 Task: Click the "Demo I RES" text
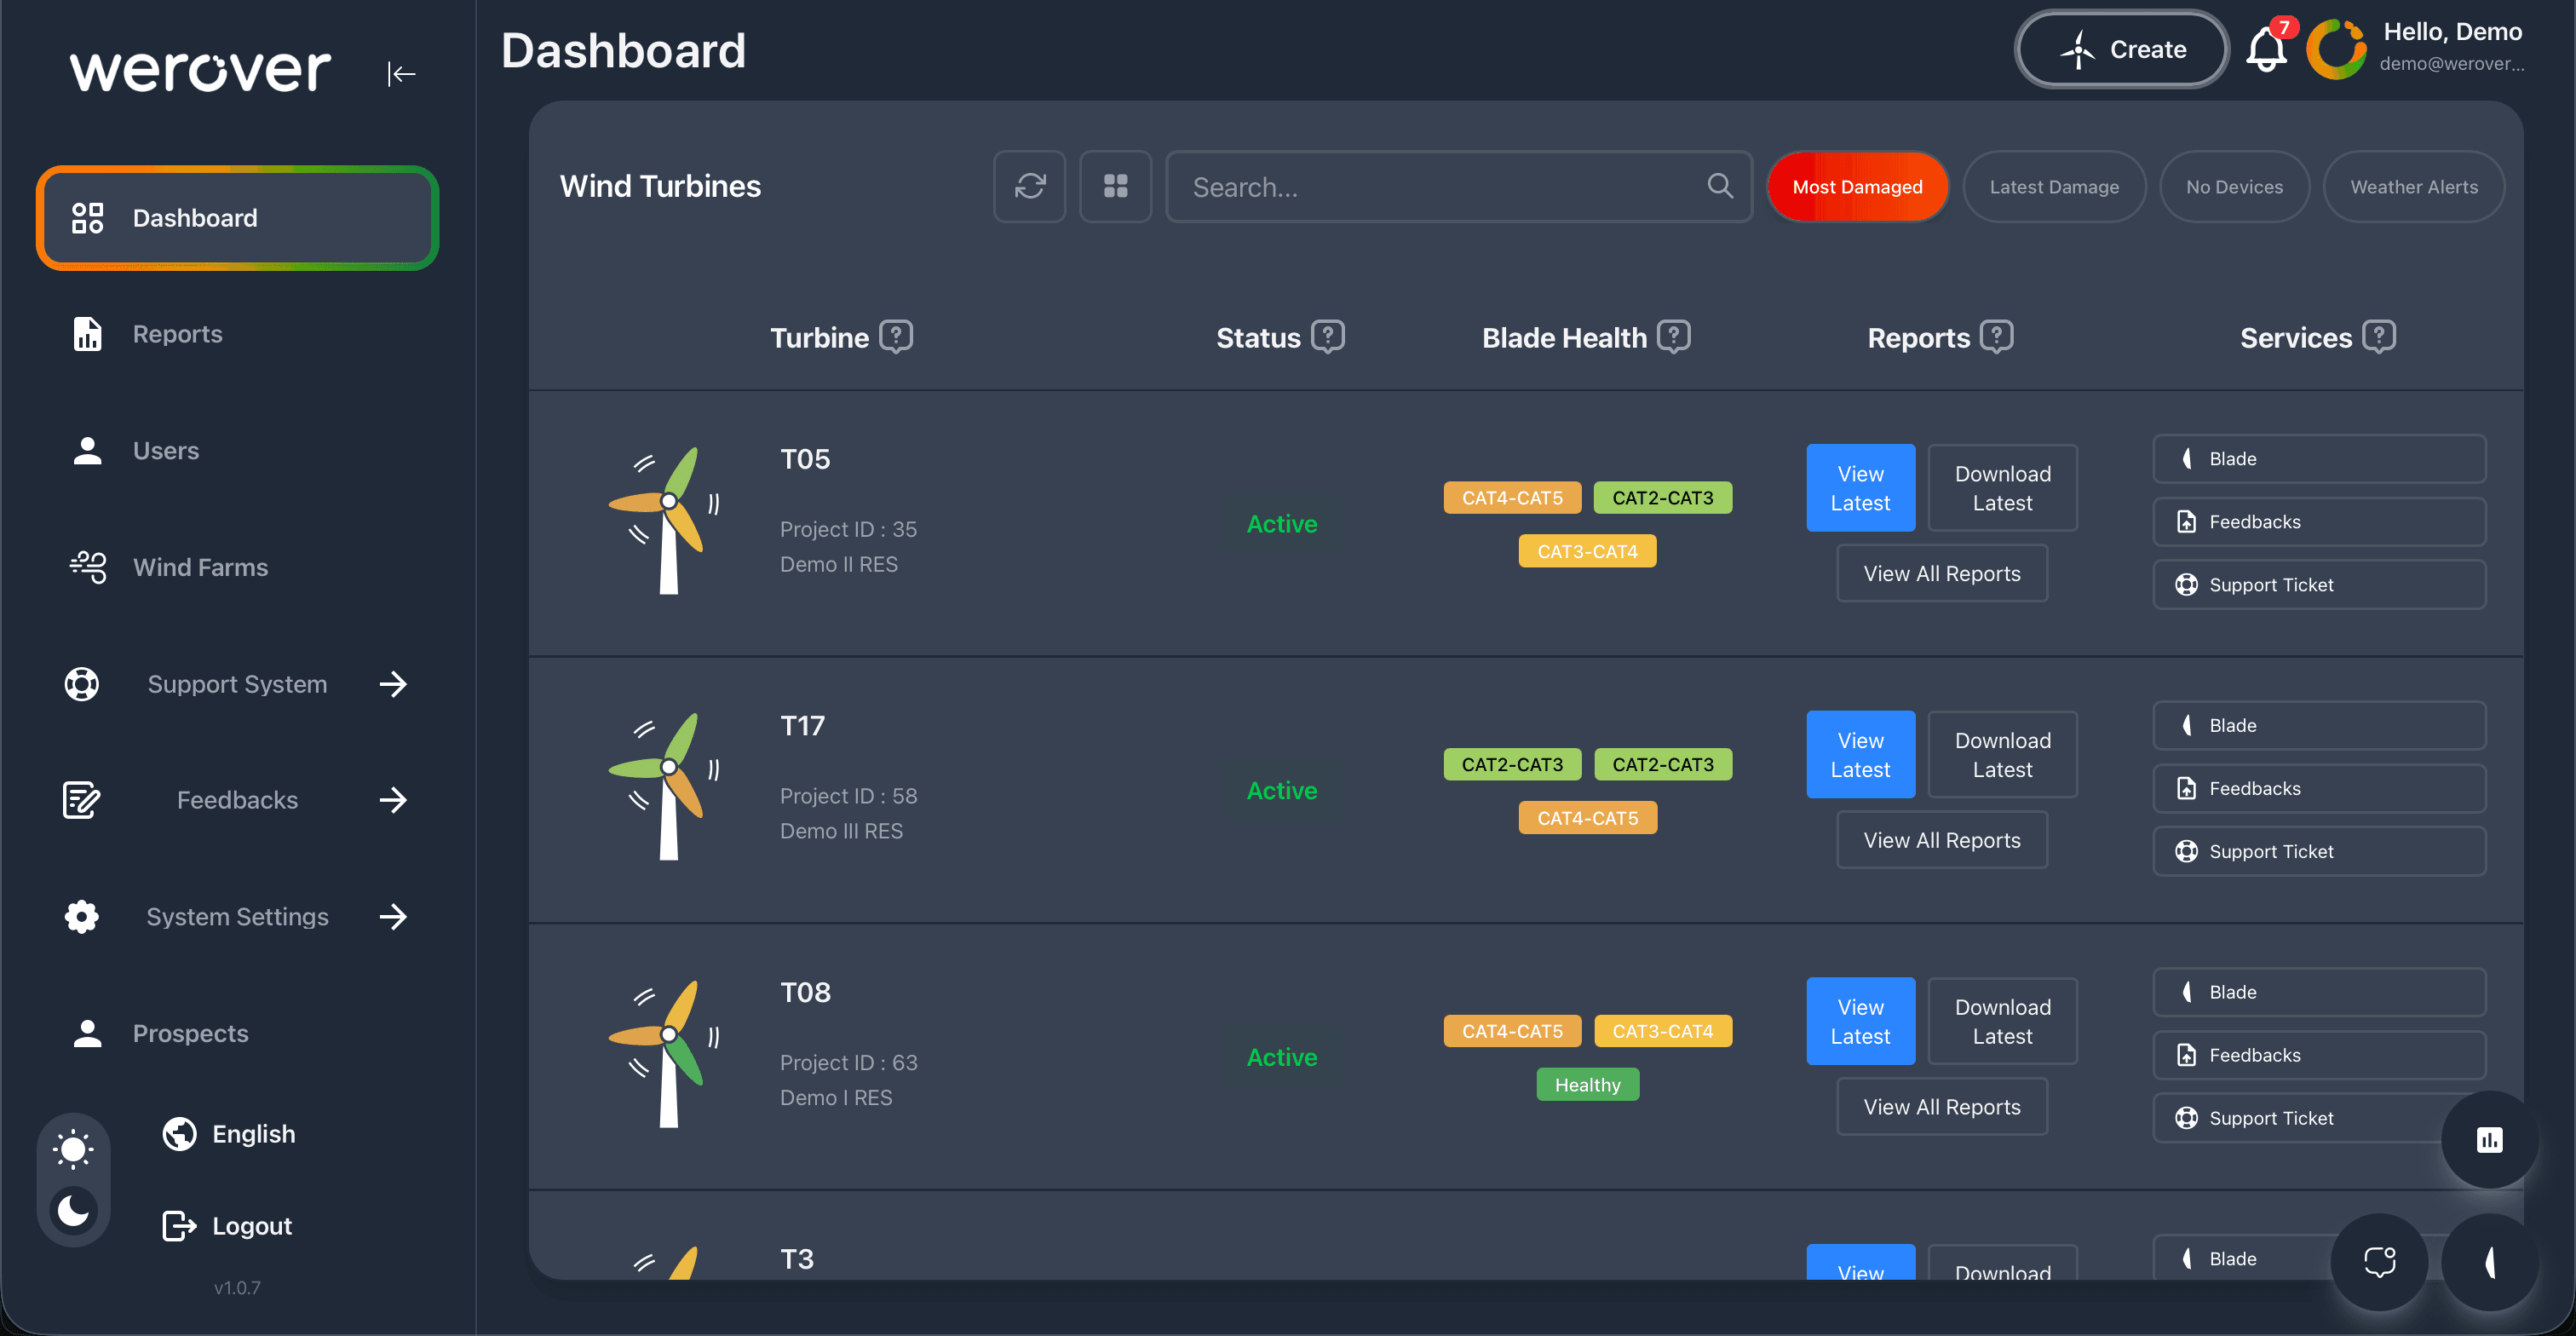pyautogui.click(x=835, y=1098)
